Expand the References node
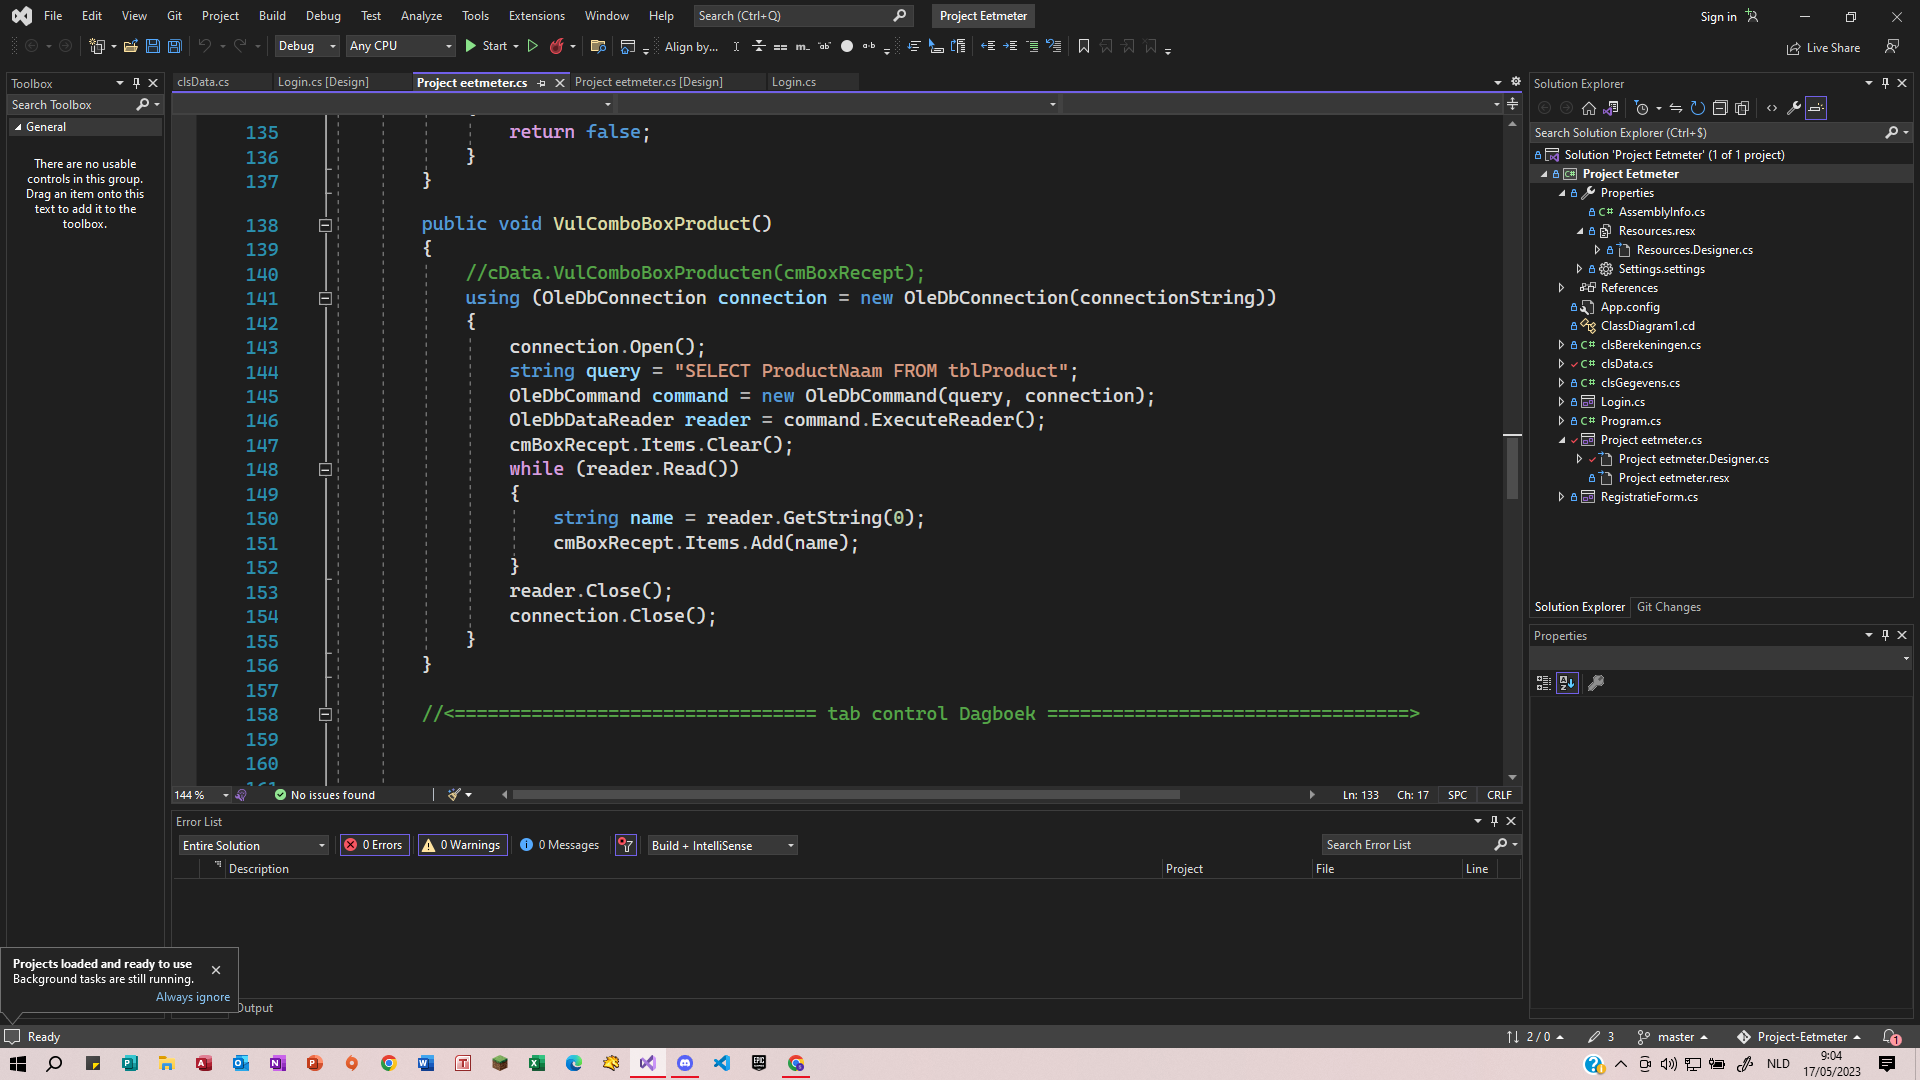 pyautogui.click(x=1561, y=288)
